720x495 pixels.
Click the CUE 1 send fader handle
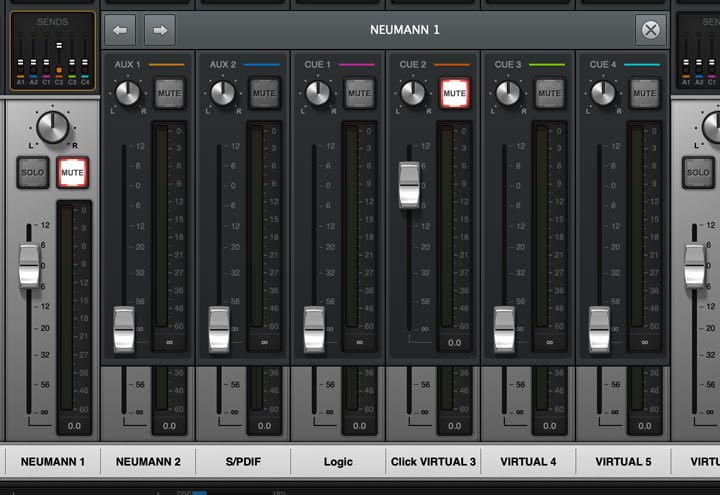click(314, 329)
